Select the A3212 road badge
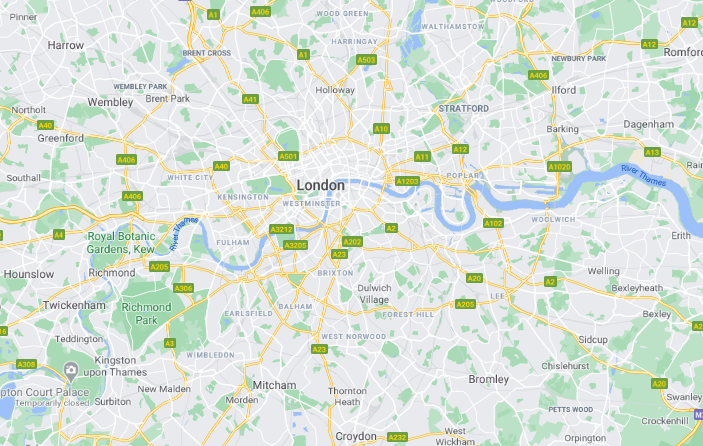The image size is (703, 446). coord(282,229)
